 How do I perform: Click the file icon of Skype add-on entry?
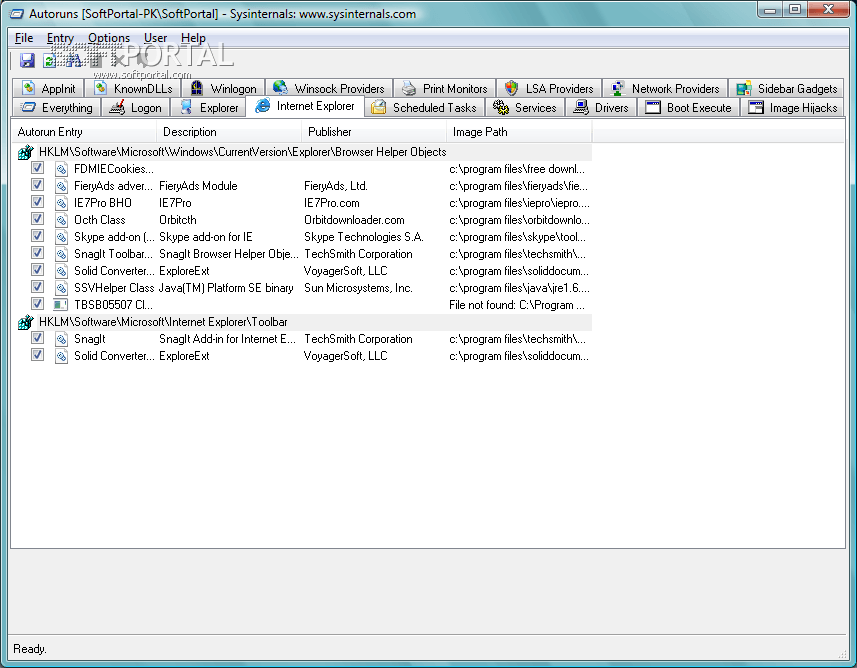point(61,237)
